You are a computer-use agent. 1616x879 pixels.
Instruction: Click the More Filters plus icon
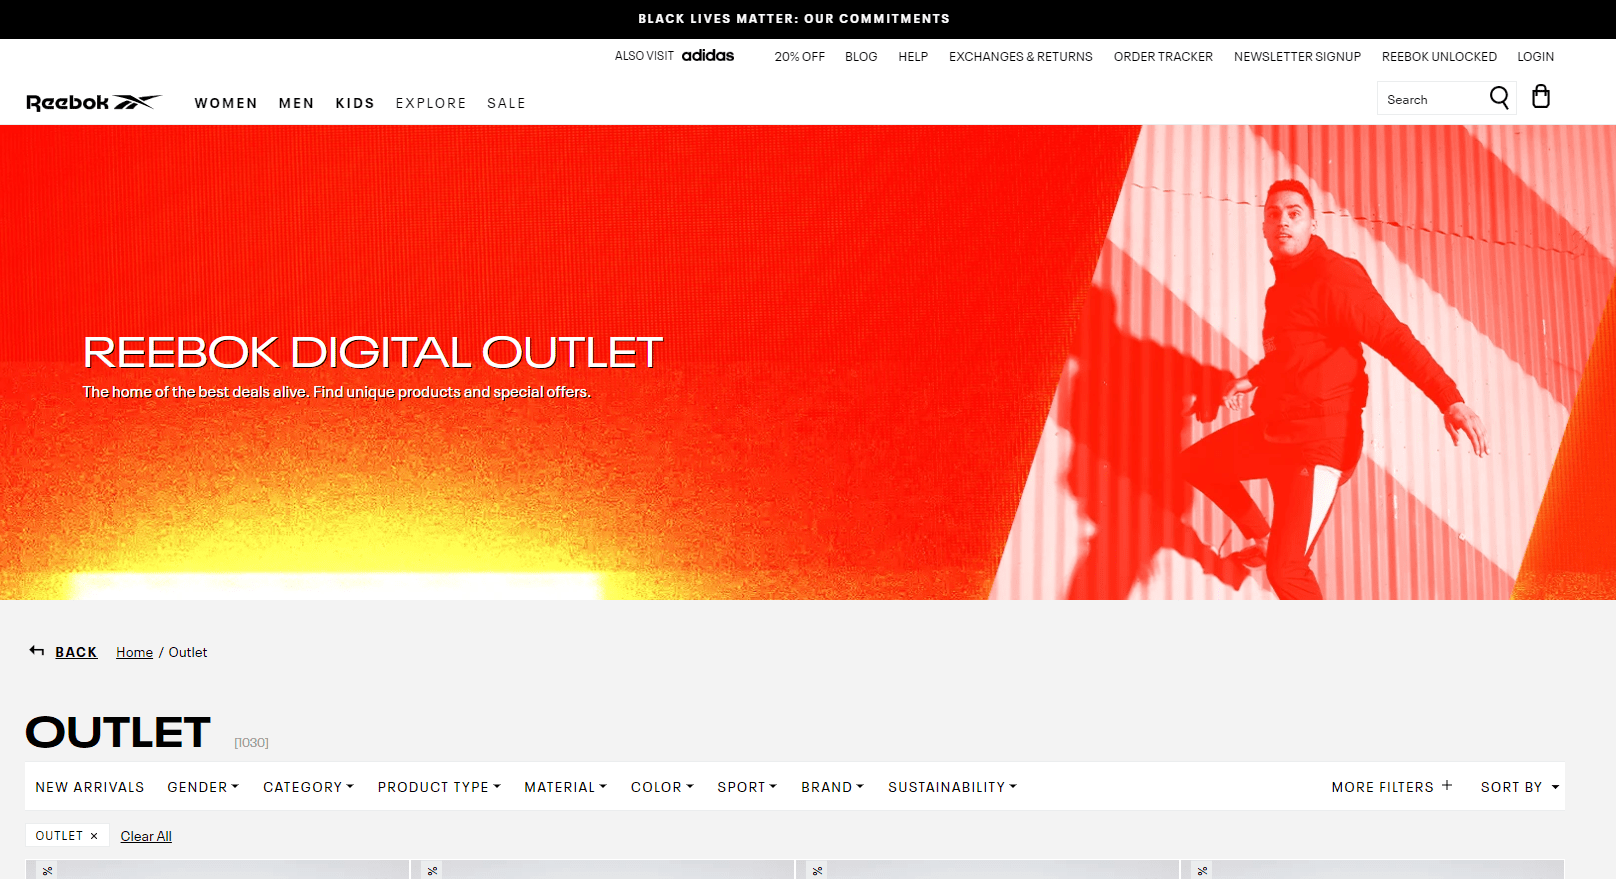(1447, 786)
